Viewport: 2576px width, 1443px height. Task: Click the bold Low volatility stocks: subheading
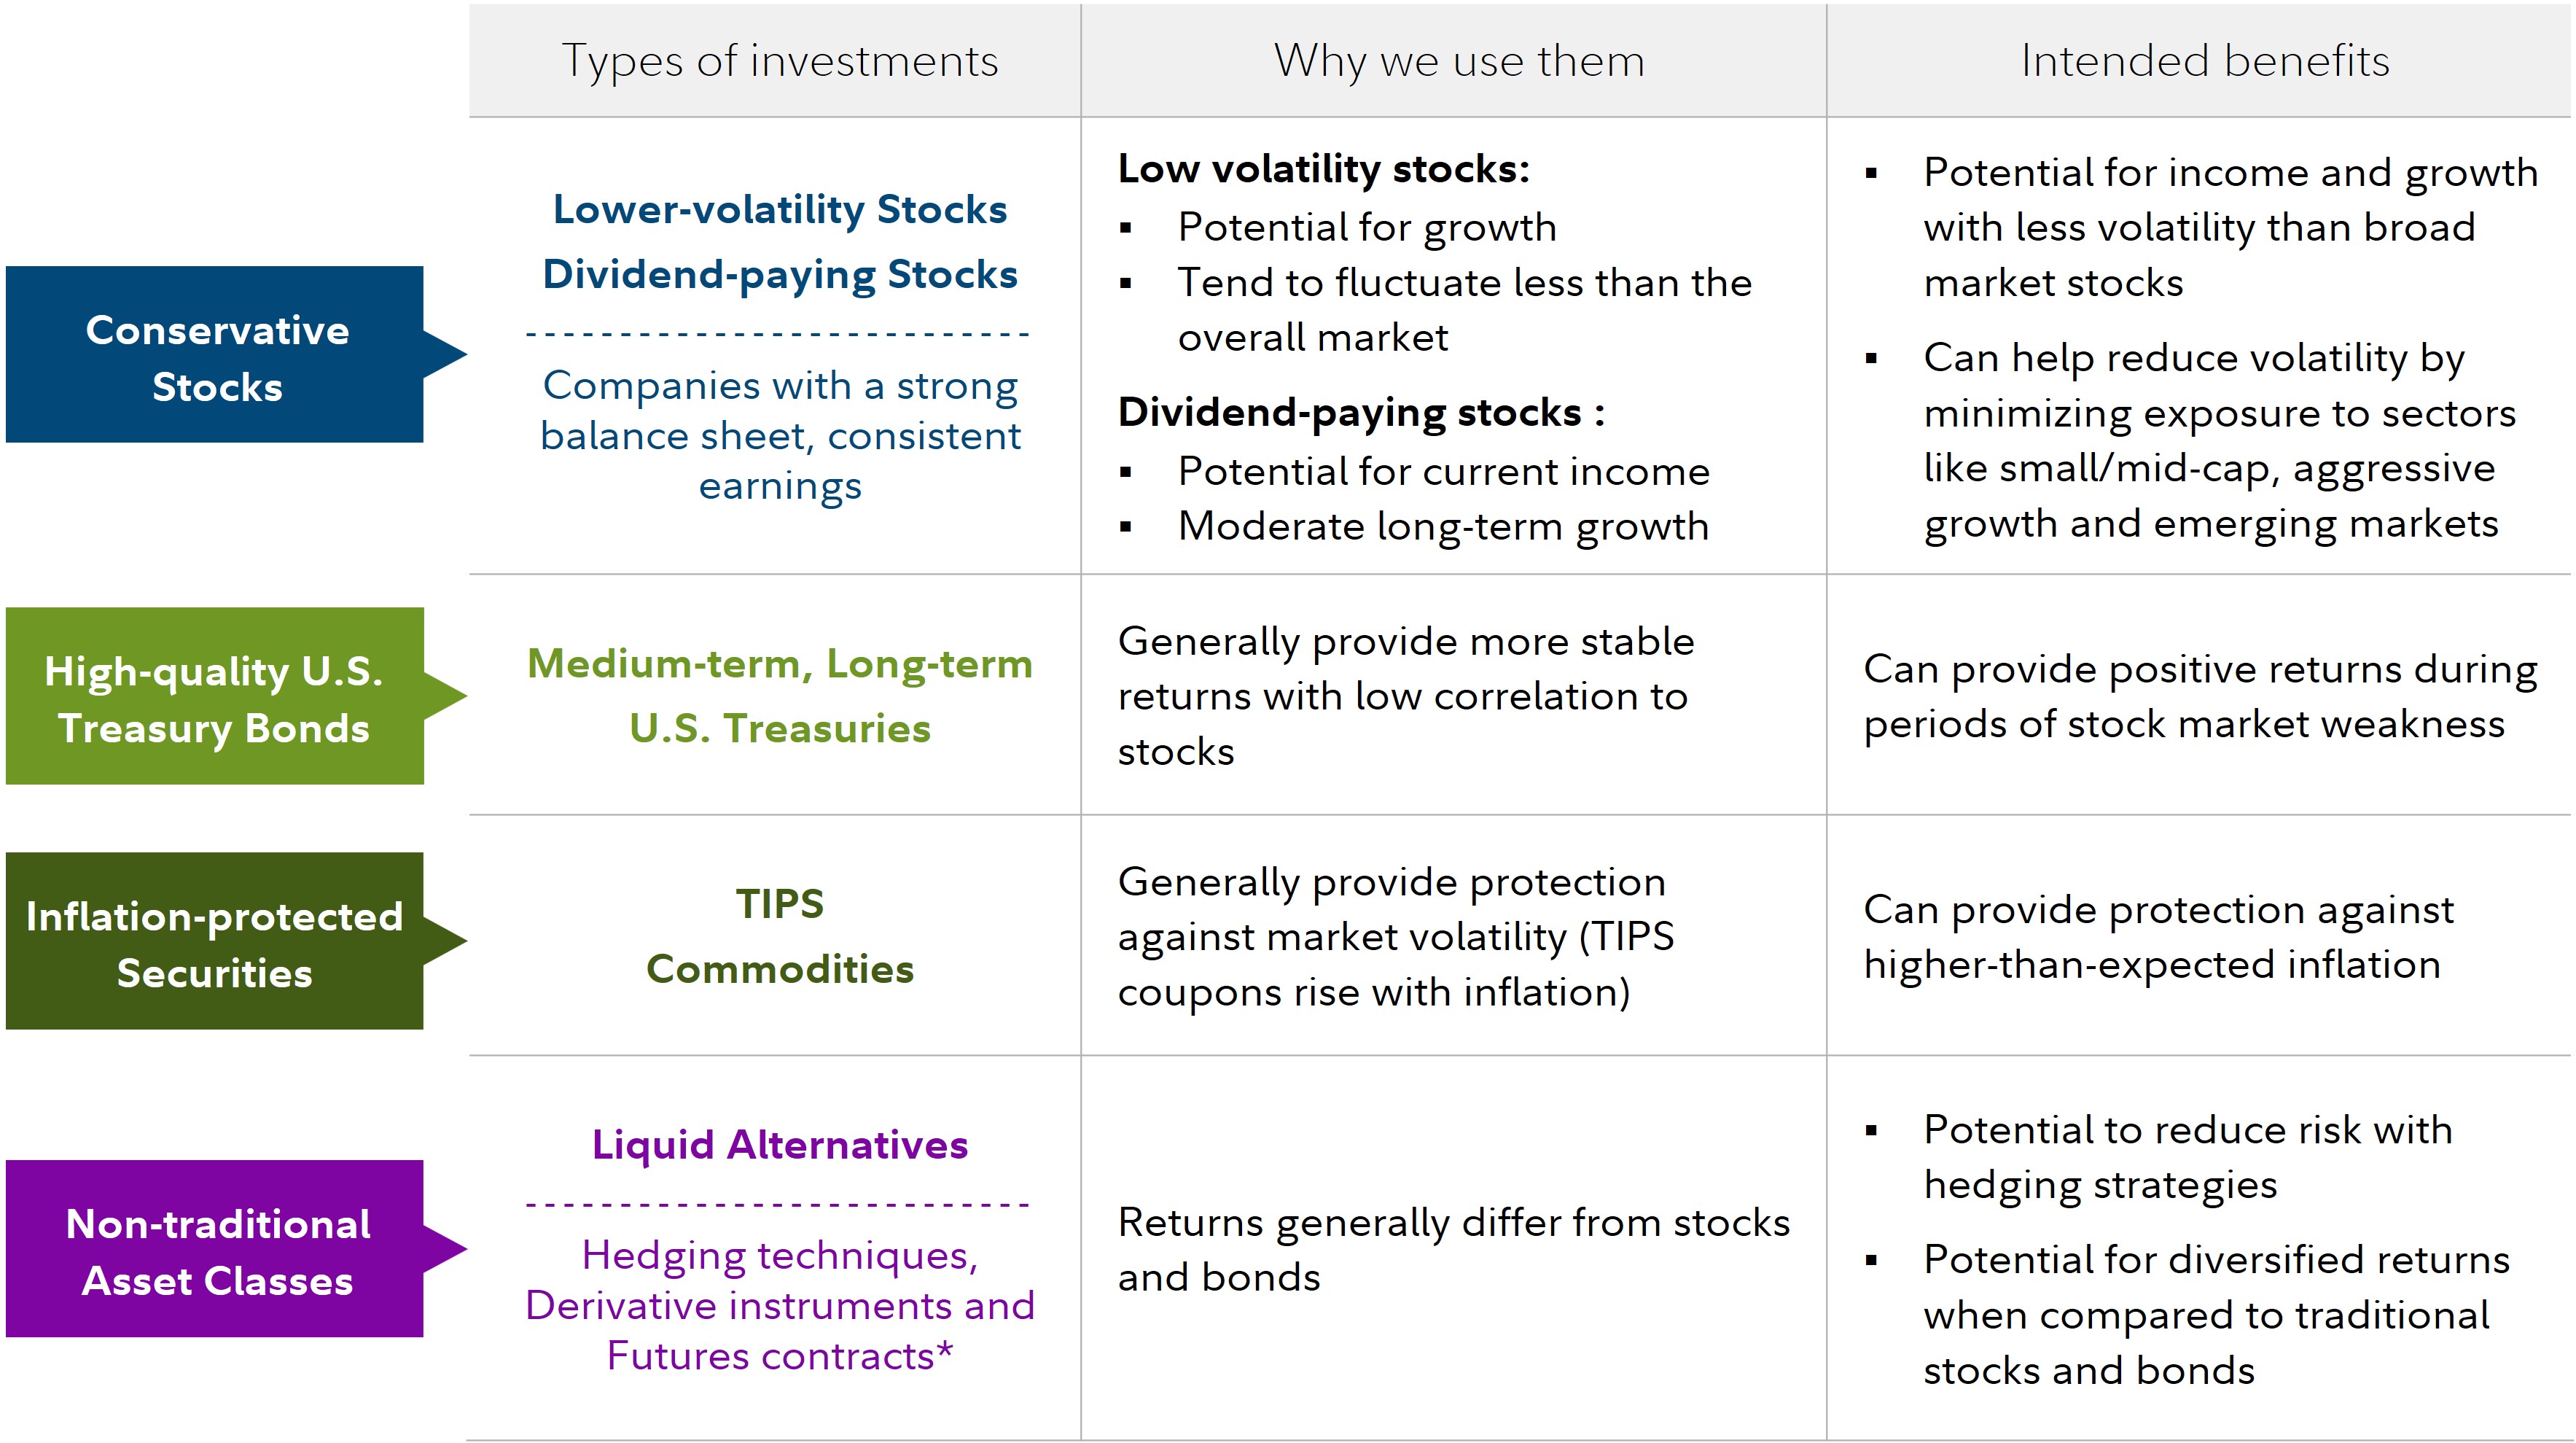[1323, 169]
